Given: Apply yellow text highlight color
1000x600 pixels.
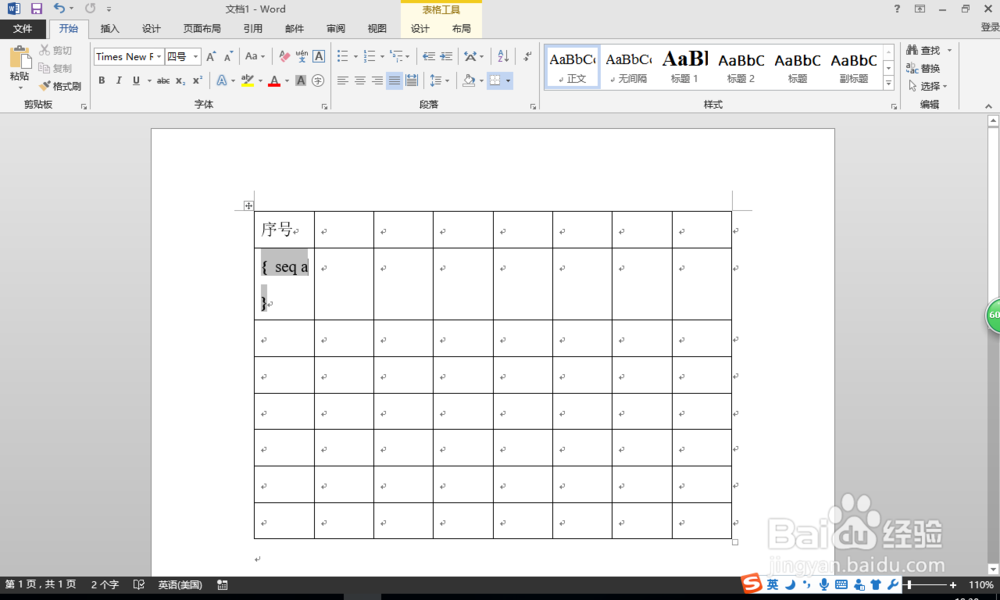Looking at the screenshot, I should [248, 80].
